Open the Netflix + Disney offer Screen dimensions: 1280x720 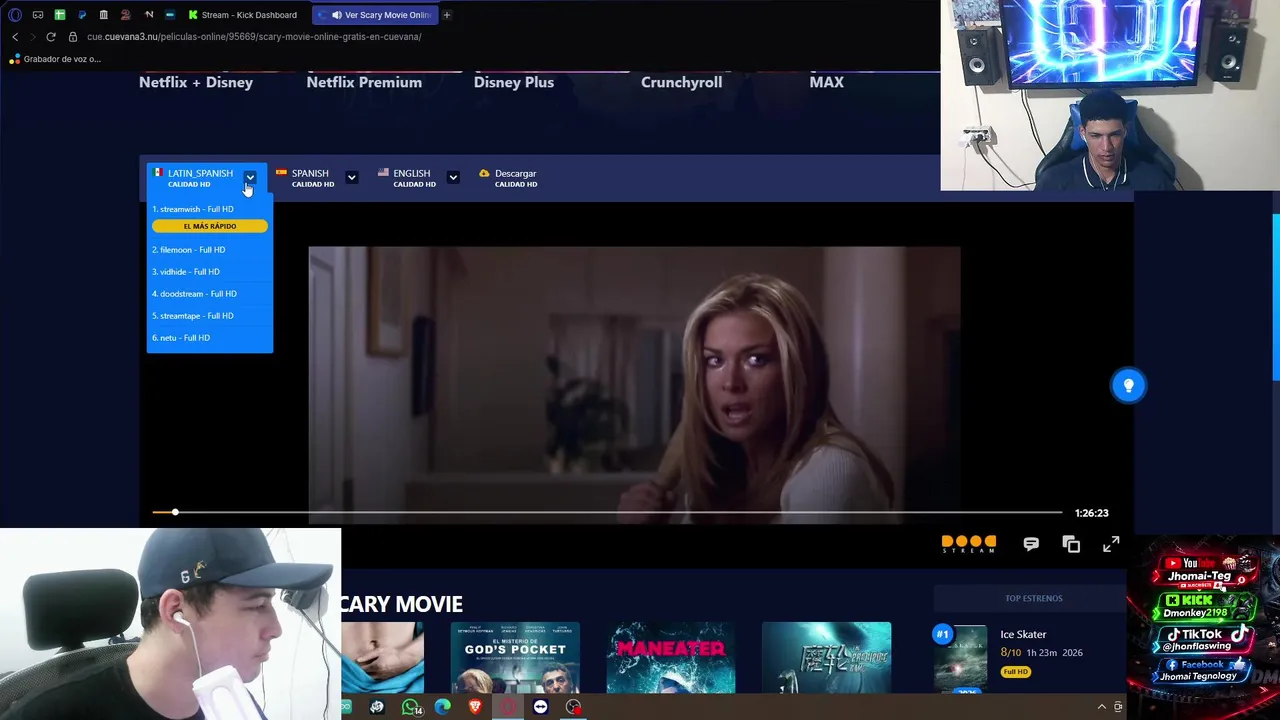click(x=196, y=82)
